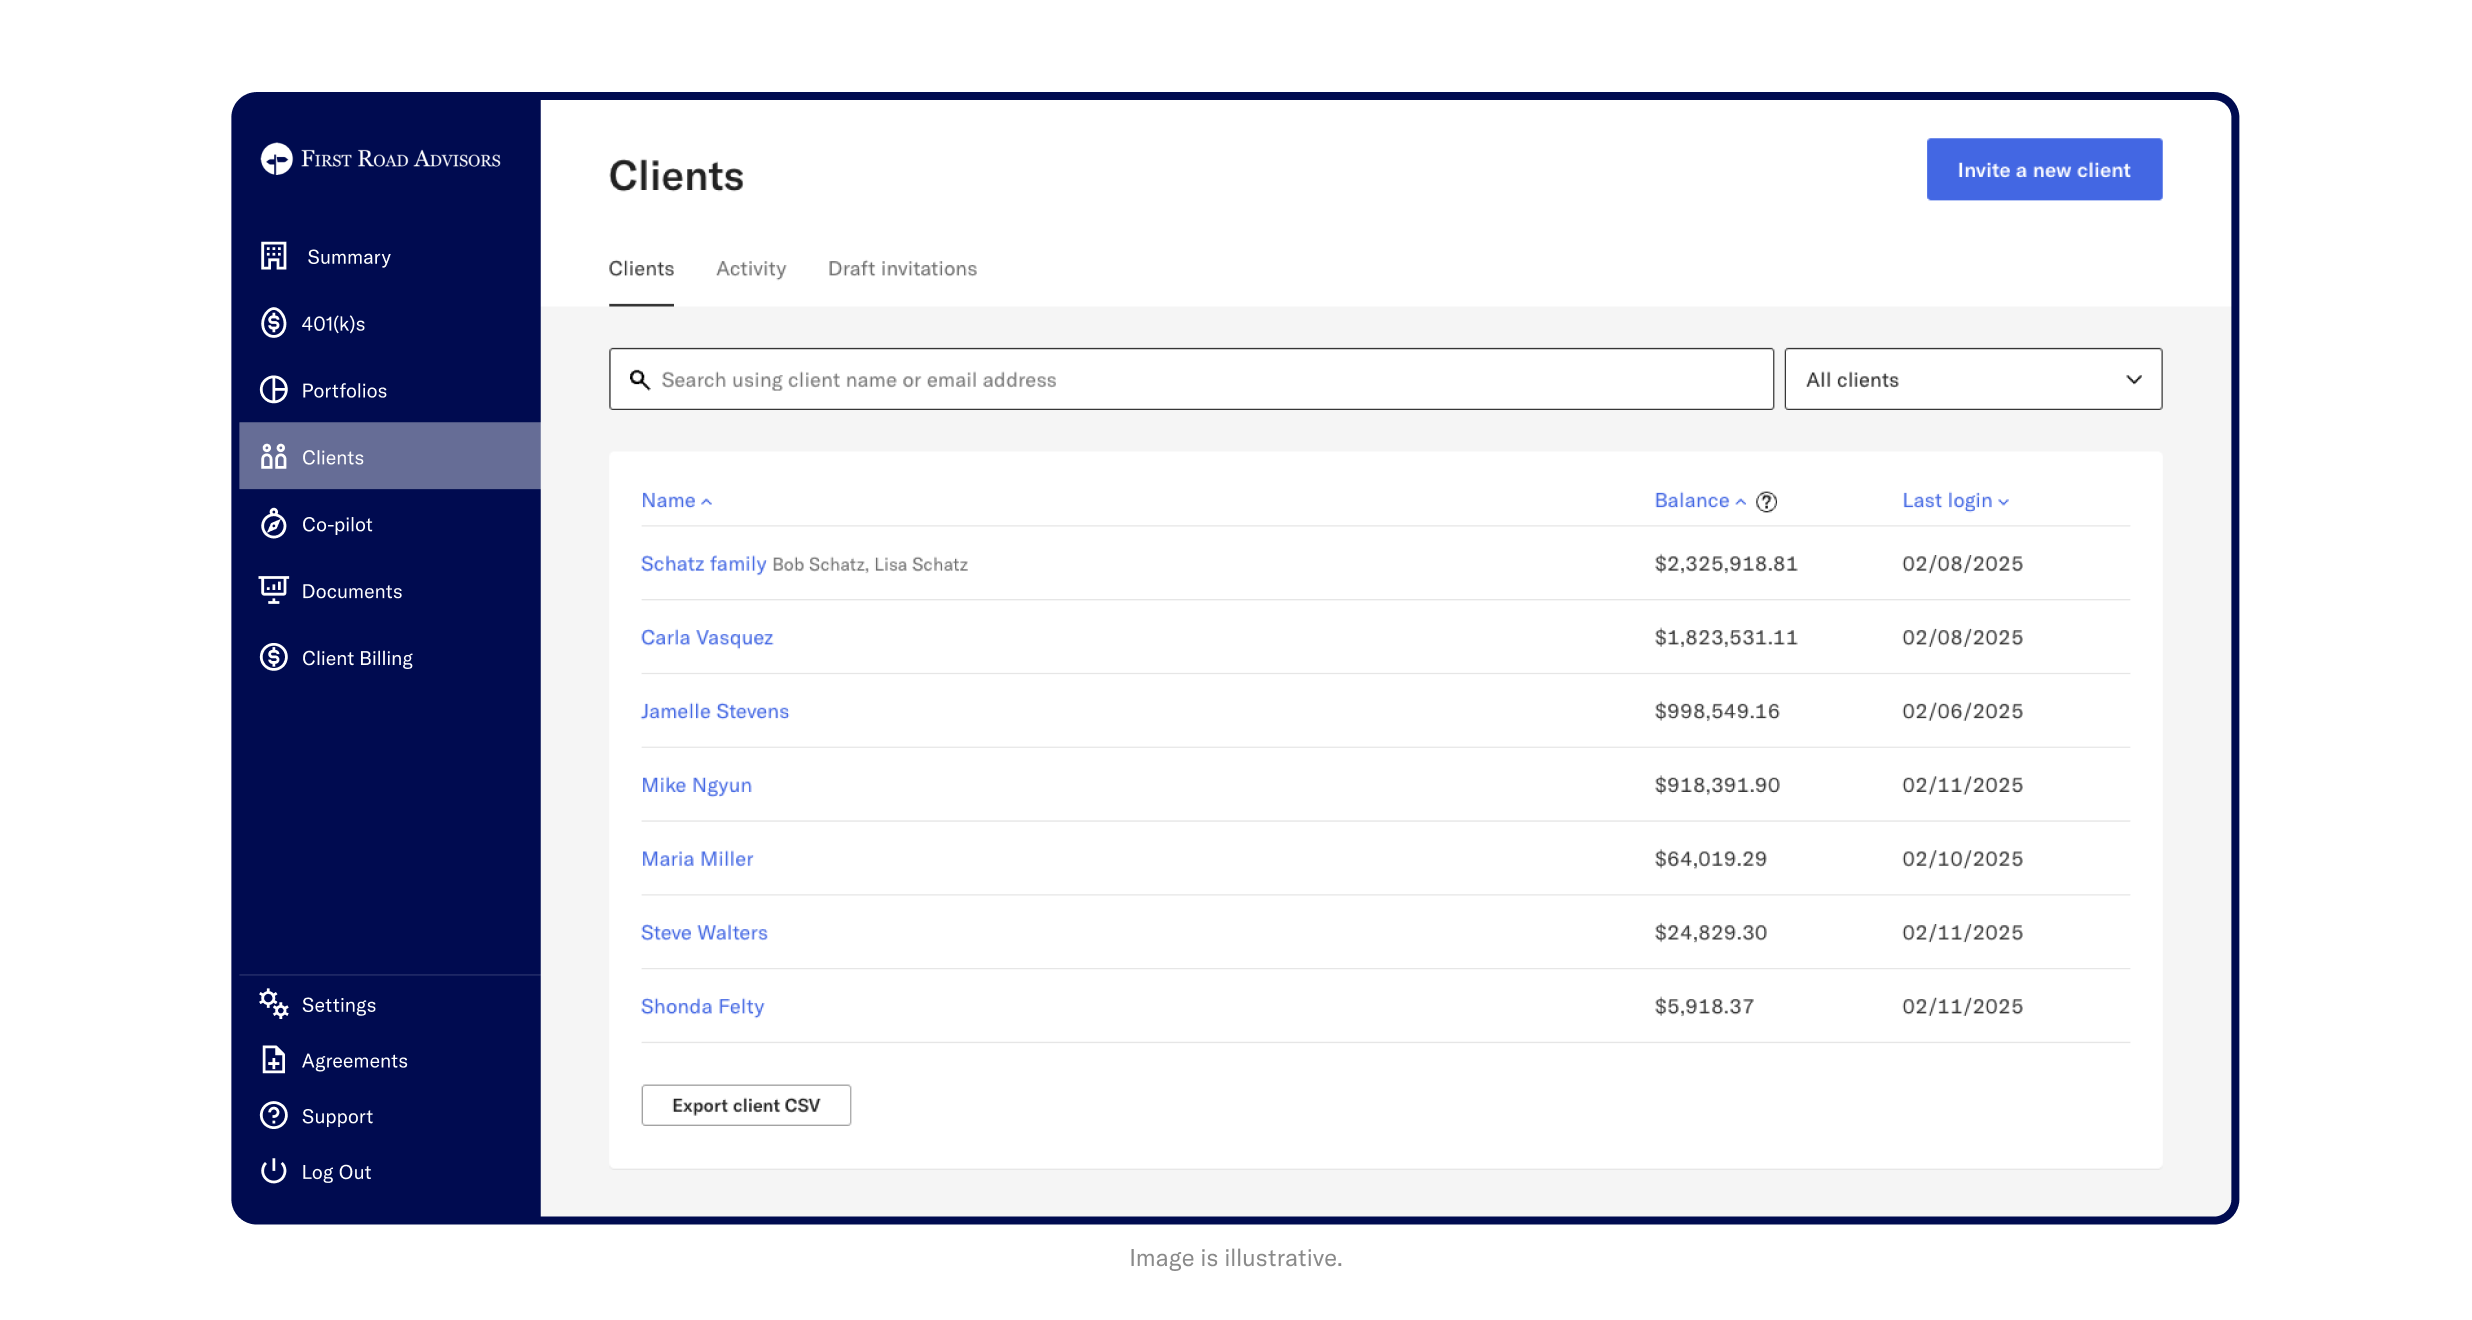Click last login 02/10/2025
The height and width of the screenshot is (1320, 2472).
tap(1962, 859)
